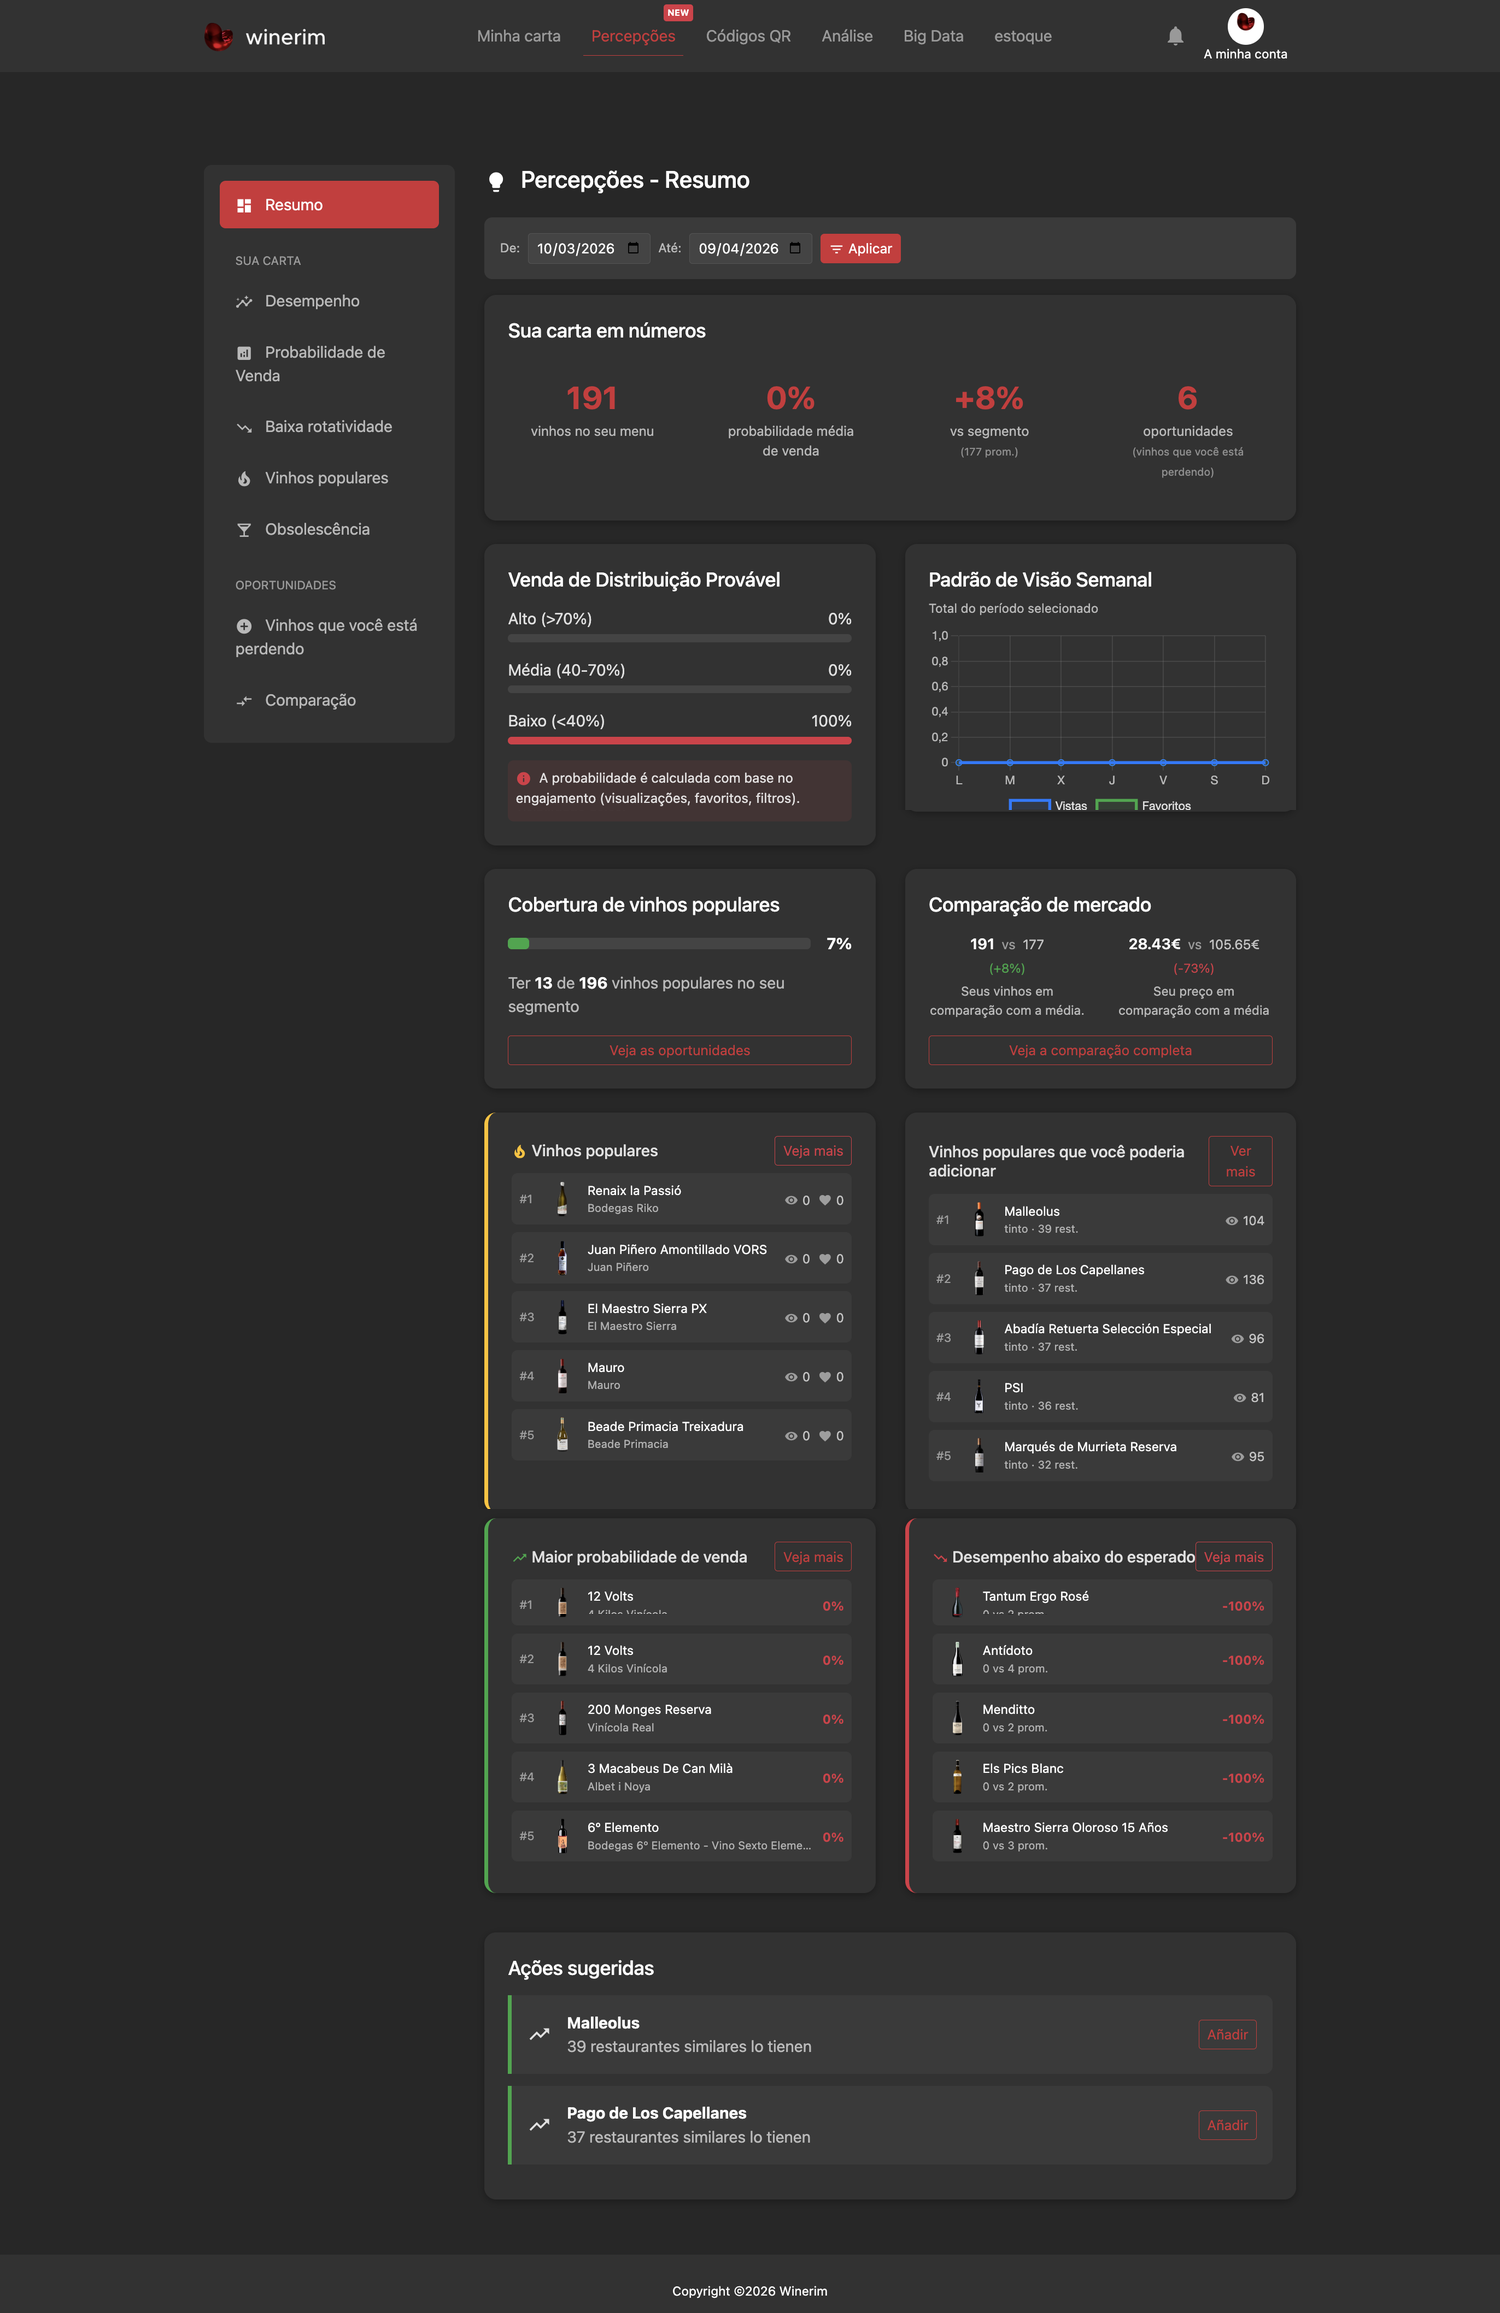This screenshot has height=2313, width=1500.
Task: Open the Minha carta tab
Action: pyautogui.click(x=519, y=36)
